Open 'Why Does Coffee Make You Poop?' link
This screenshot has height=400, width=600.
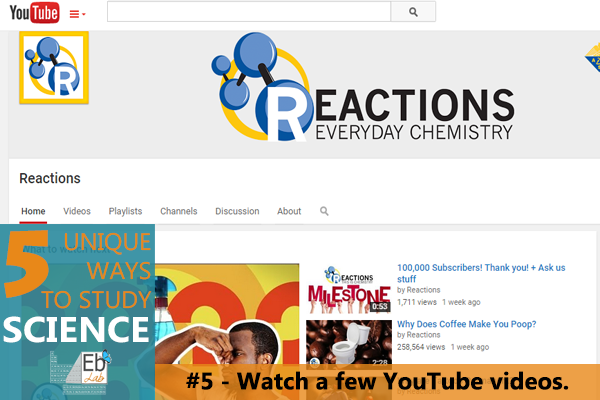click(466, 324)
